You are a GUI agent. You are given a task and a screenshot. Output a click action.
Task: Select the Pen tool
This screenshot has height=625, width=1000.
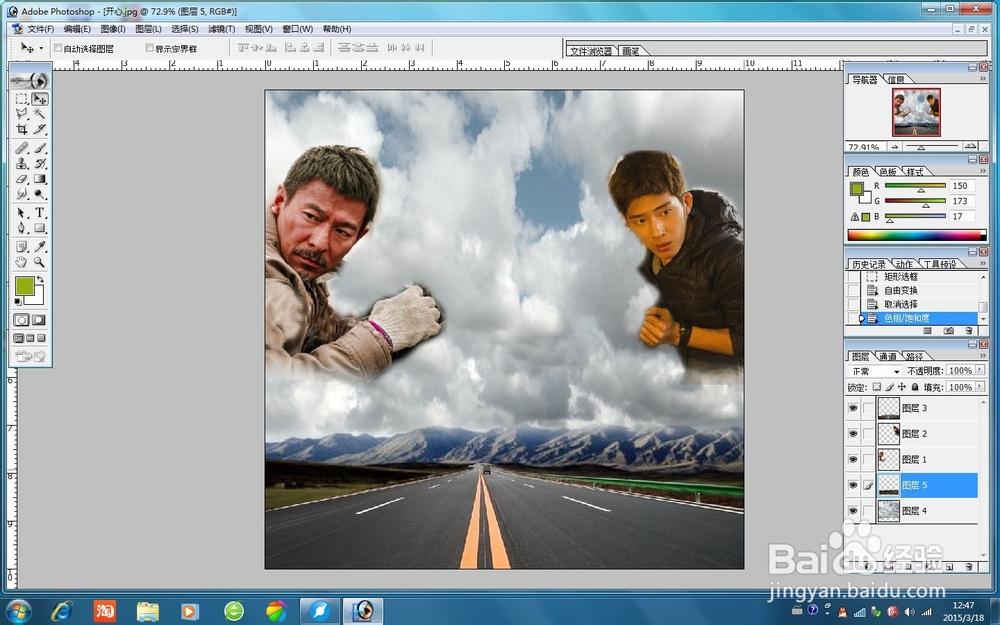(22, 228)
